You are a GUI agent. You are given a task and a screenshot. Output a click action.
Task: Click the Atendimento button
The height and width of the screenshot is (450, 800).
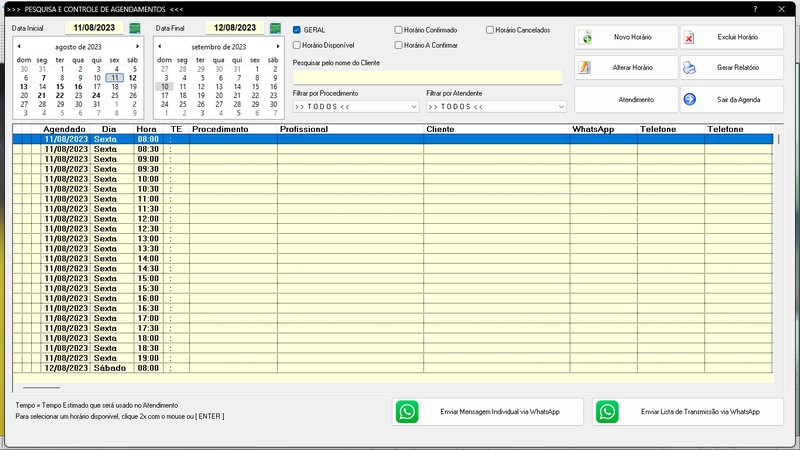tap(626, 99)
